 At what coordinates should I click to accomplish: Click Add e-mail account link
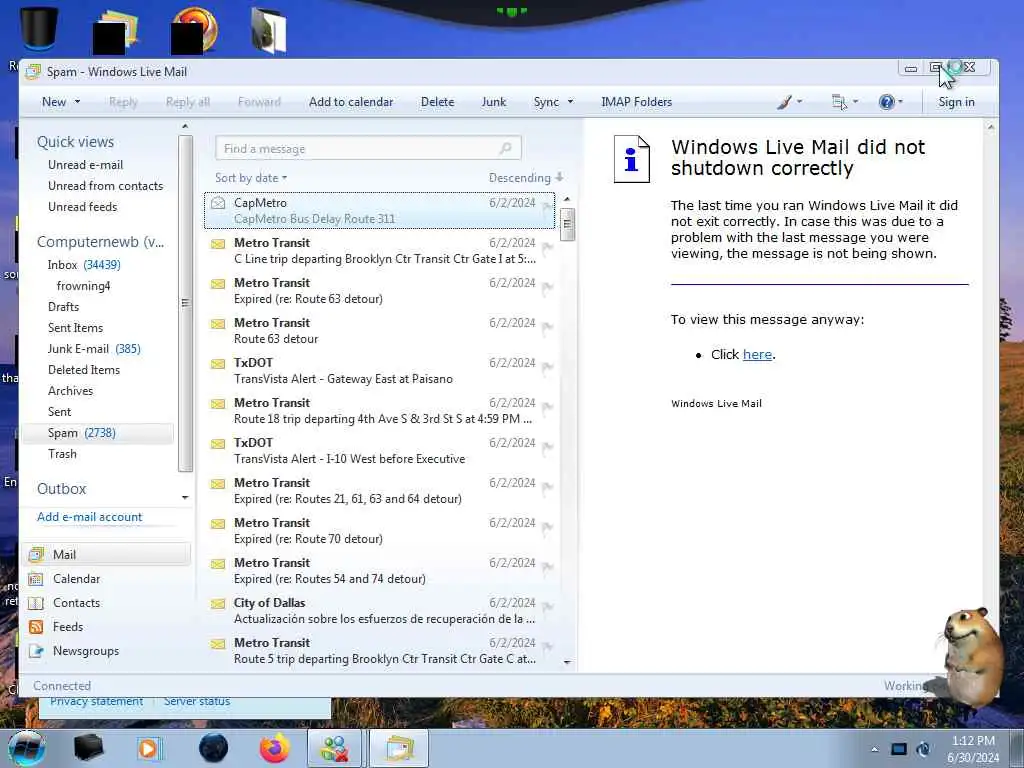point(89,517)
